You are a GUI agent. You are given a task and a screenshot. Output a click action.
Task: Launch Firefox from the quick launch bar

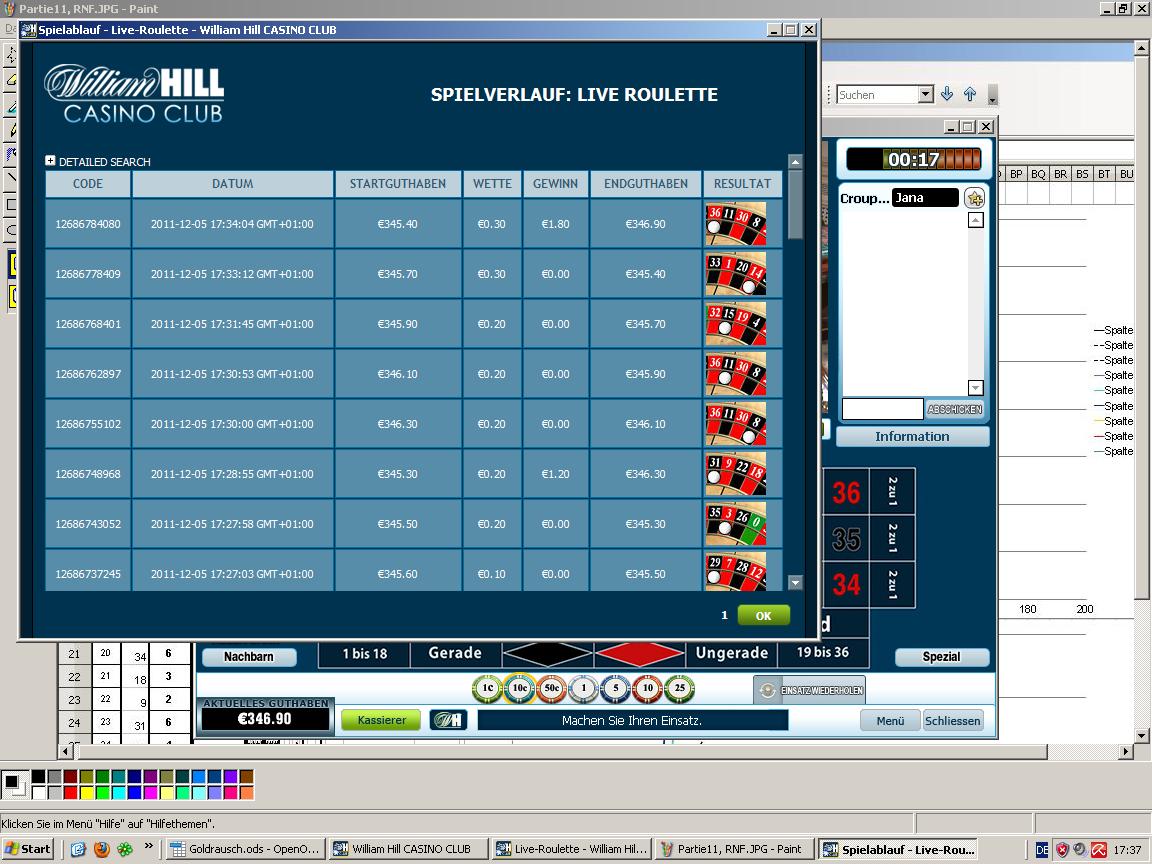click(x=102, y=849)
